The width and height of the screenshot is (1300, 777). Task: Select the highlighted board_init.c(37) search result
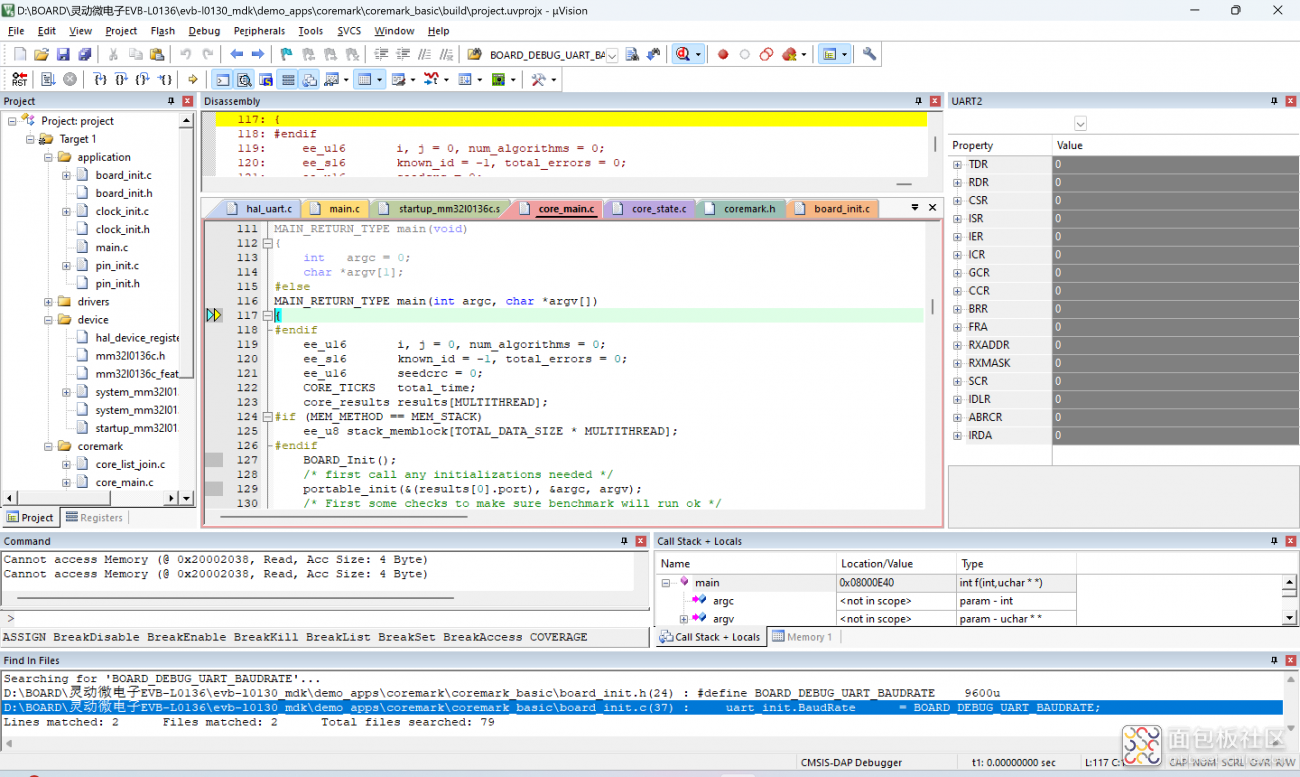click(642, 707)
